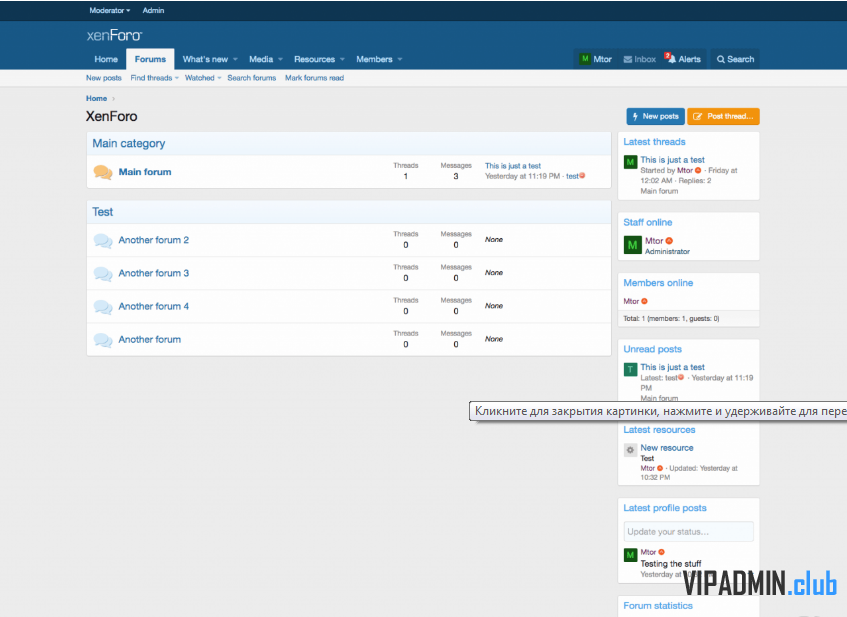
Task: Click Mark forums read
Action: 314,78
